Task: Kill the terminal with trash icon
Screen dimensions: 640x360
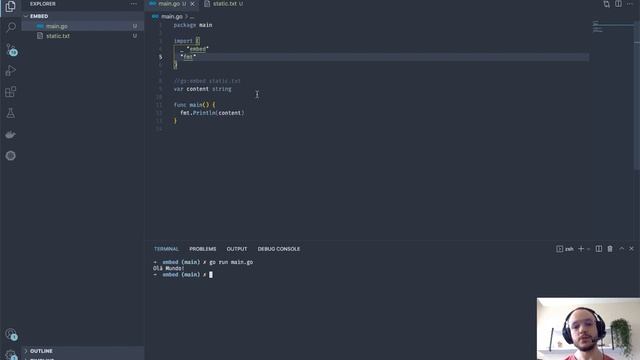Action: tap(610, 249)
